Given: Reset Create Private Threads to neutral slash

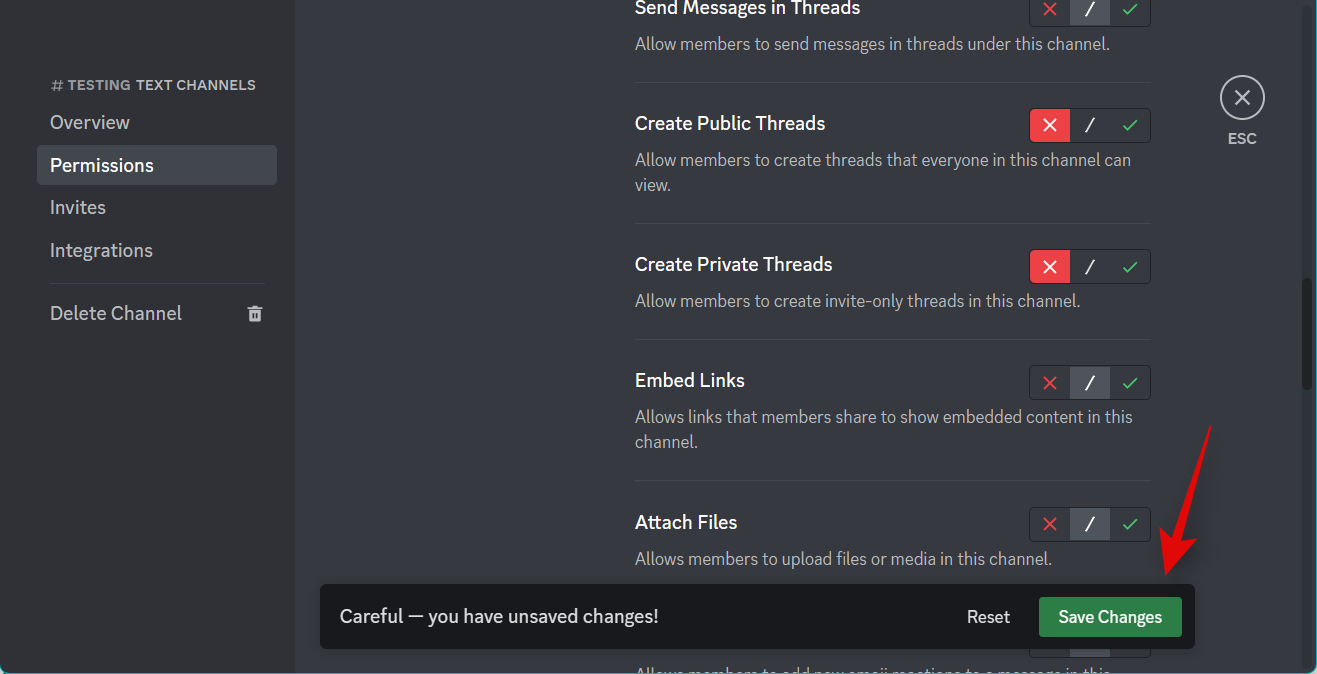Looking at the screenshot, I should (x=1090, y=267).
